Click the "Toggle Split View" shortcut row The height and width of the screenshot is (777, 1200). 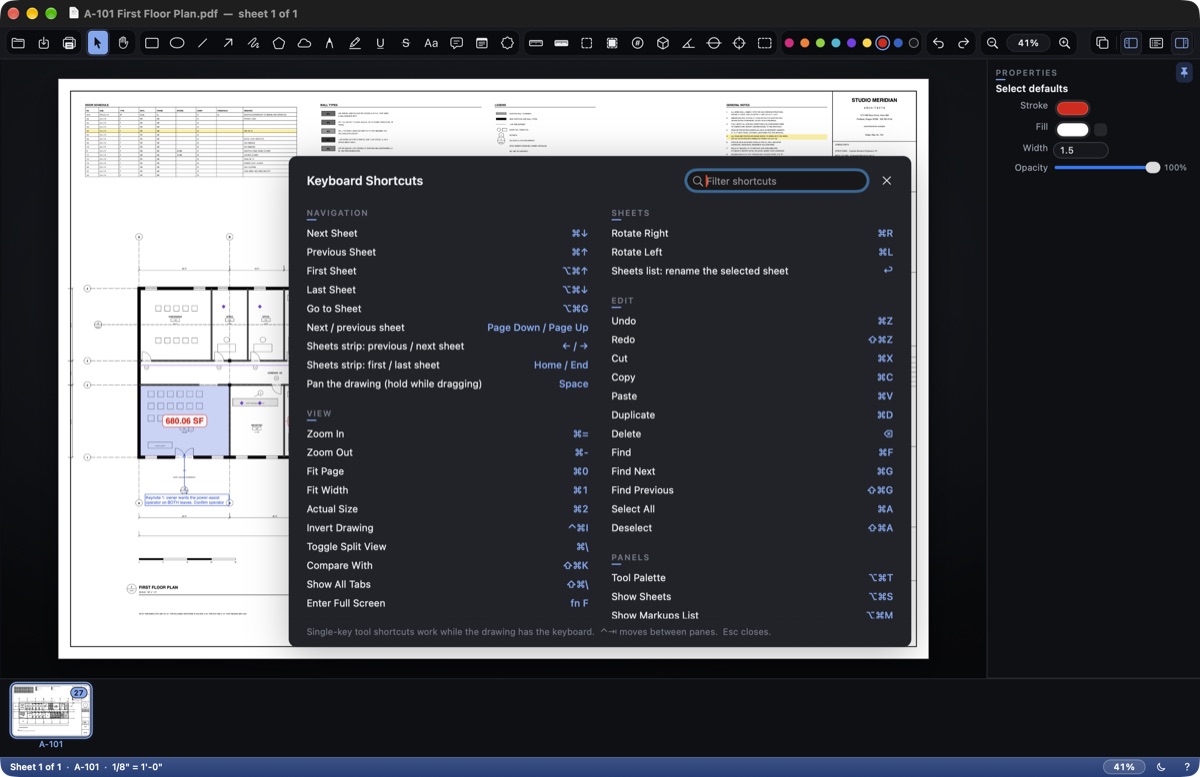[x=448, y=547]
